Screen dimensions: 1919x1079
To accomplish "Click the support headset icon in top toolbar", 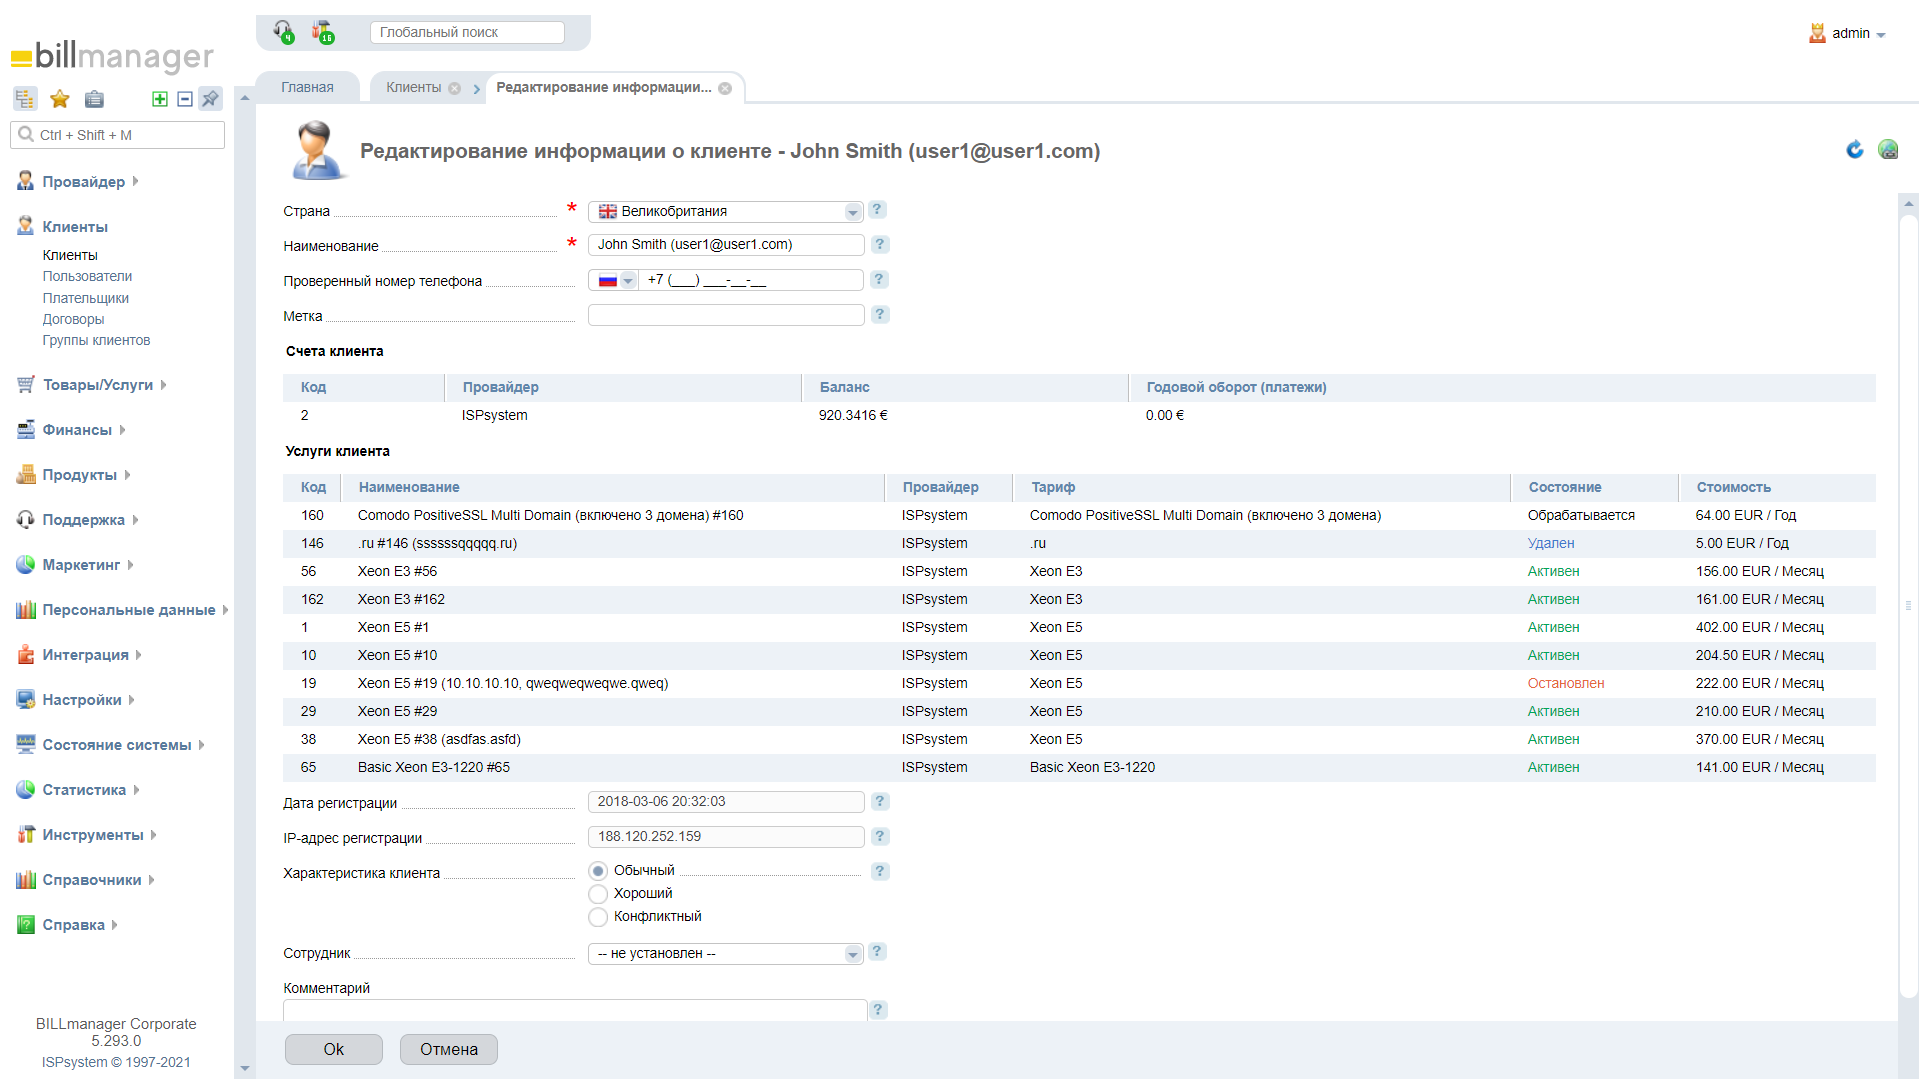I will (x=284, y=32).
